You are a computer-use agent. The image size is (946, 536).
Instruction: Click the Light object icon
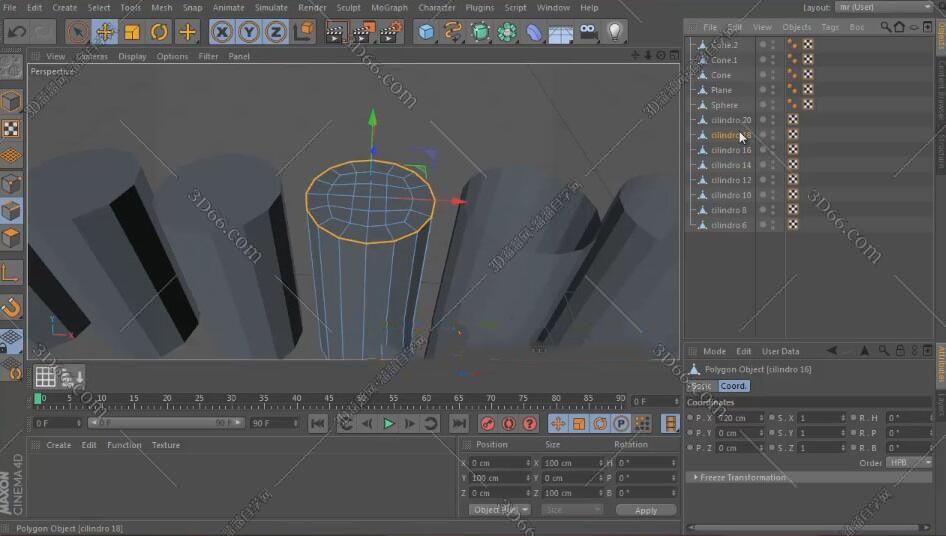coord(615,32)
